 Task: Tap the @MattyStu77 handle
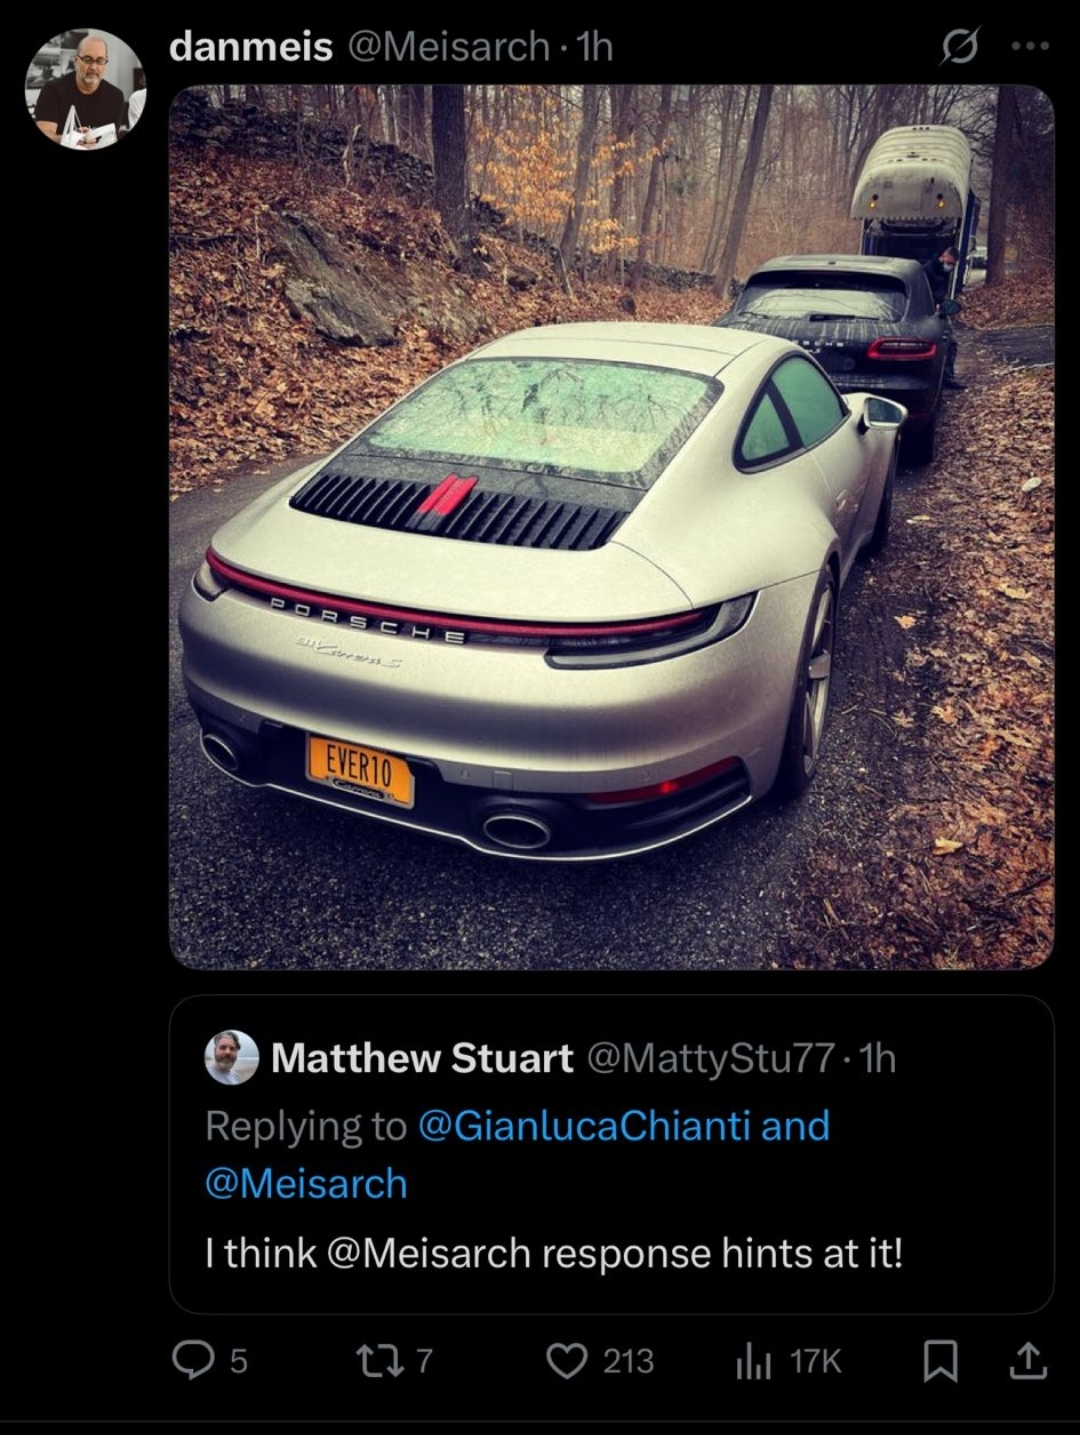click(x=711, y=1058)
